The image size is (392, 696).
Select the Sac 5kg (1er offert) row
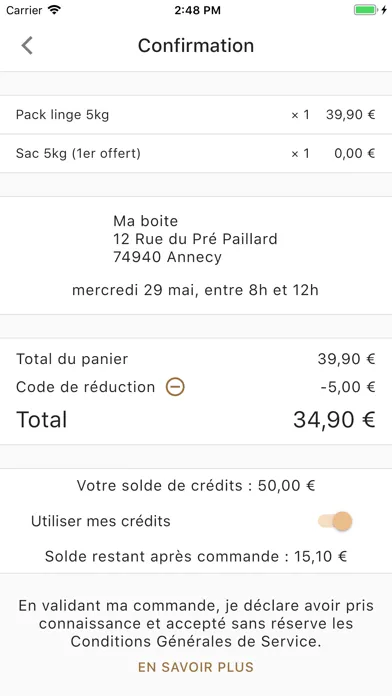pyautogui.click(x=196, y=154)
